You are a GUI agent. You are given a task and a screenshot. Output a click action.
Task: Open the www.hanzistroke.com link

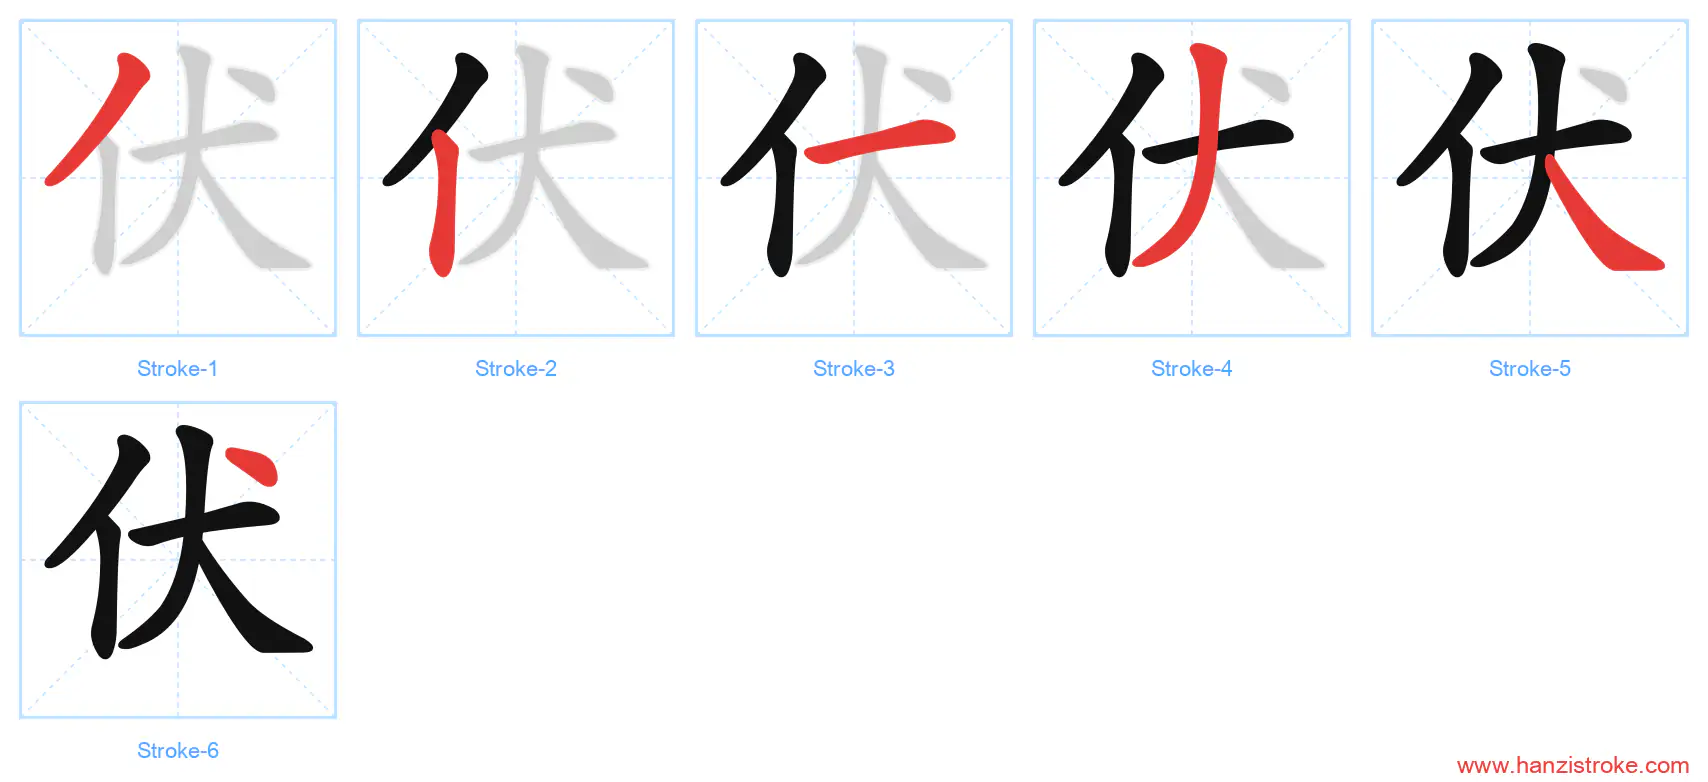pyautogui.click(x=1573, y=766)
